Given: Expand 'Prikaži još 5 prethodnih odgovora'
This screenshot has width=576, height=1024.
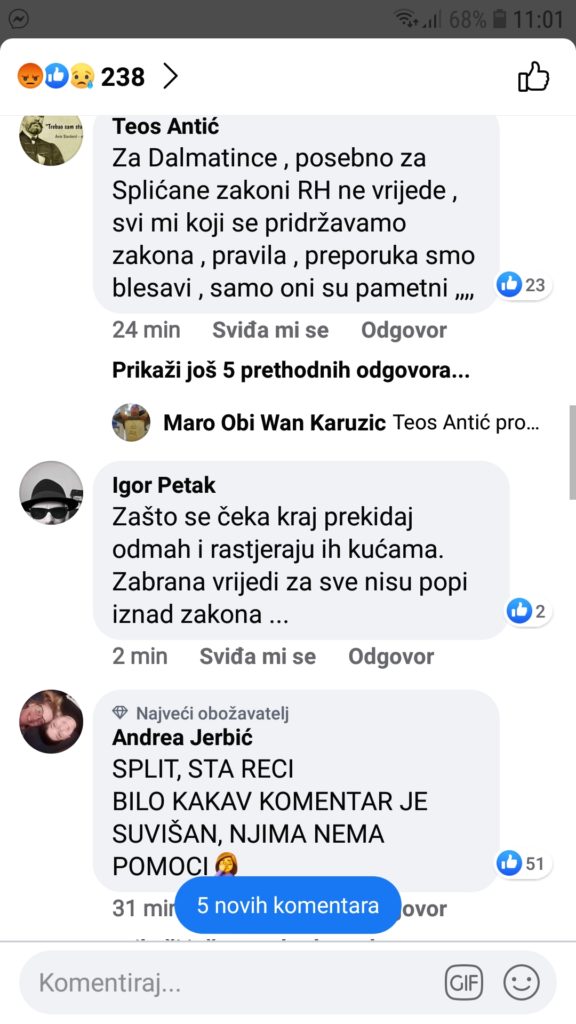Looking at the screenshot, I should tap(291, 370).
